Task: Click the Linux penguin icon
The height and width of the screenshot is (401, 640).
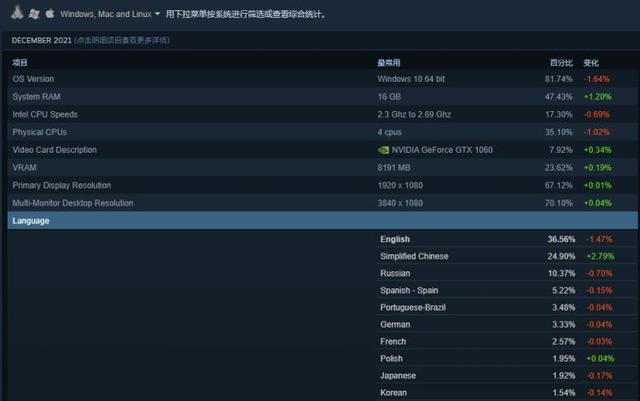Action: pos(17,12)
